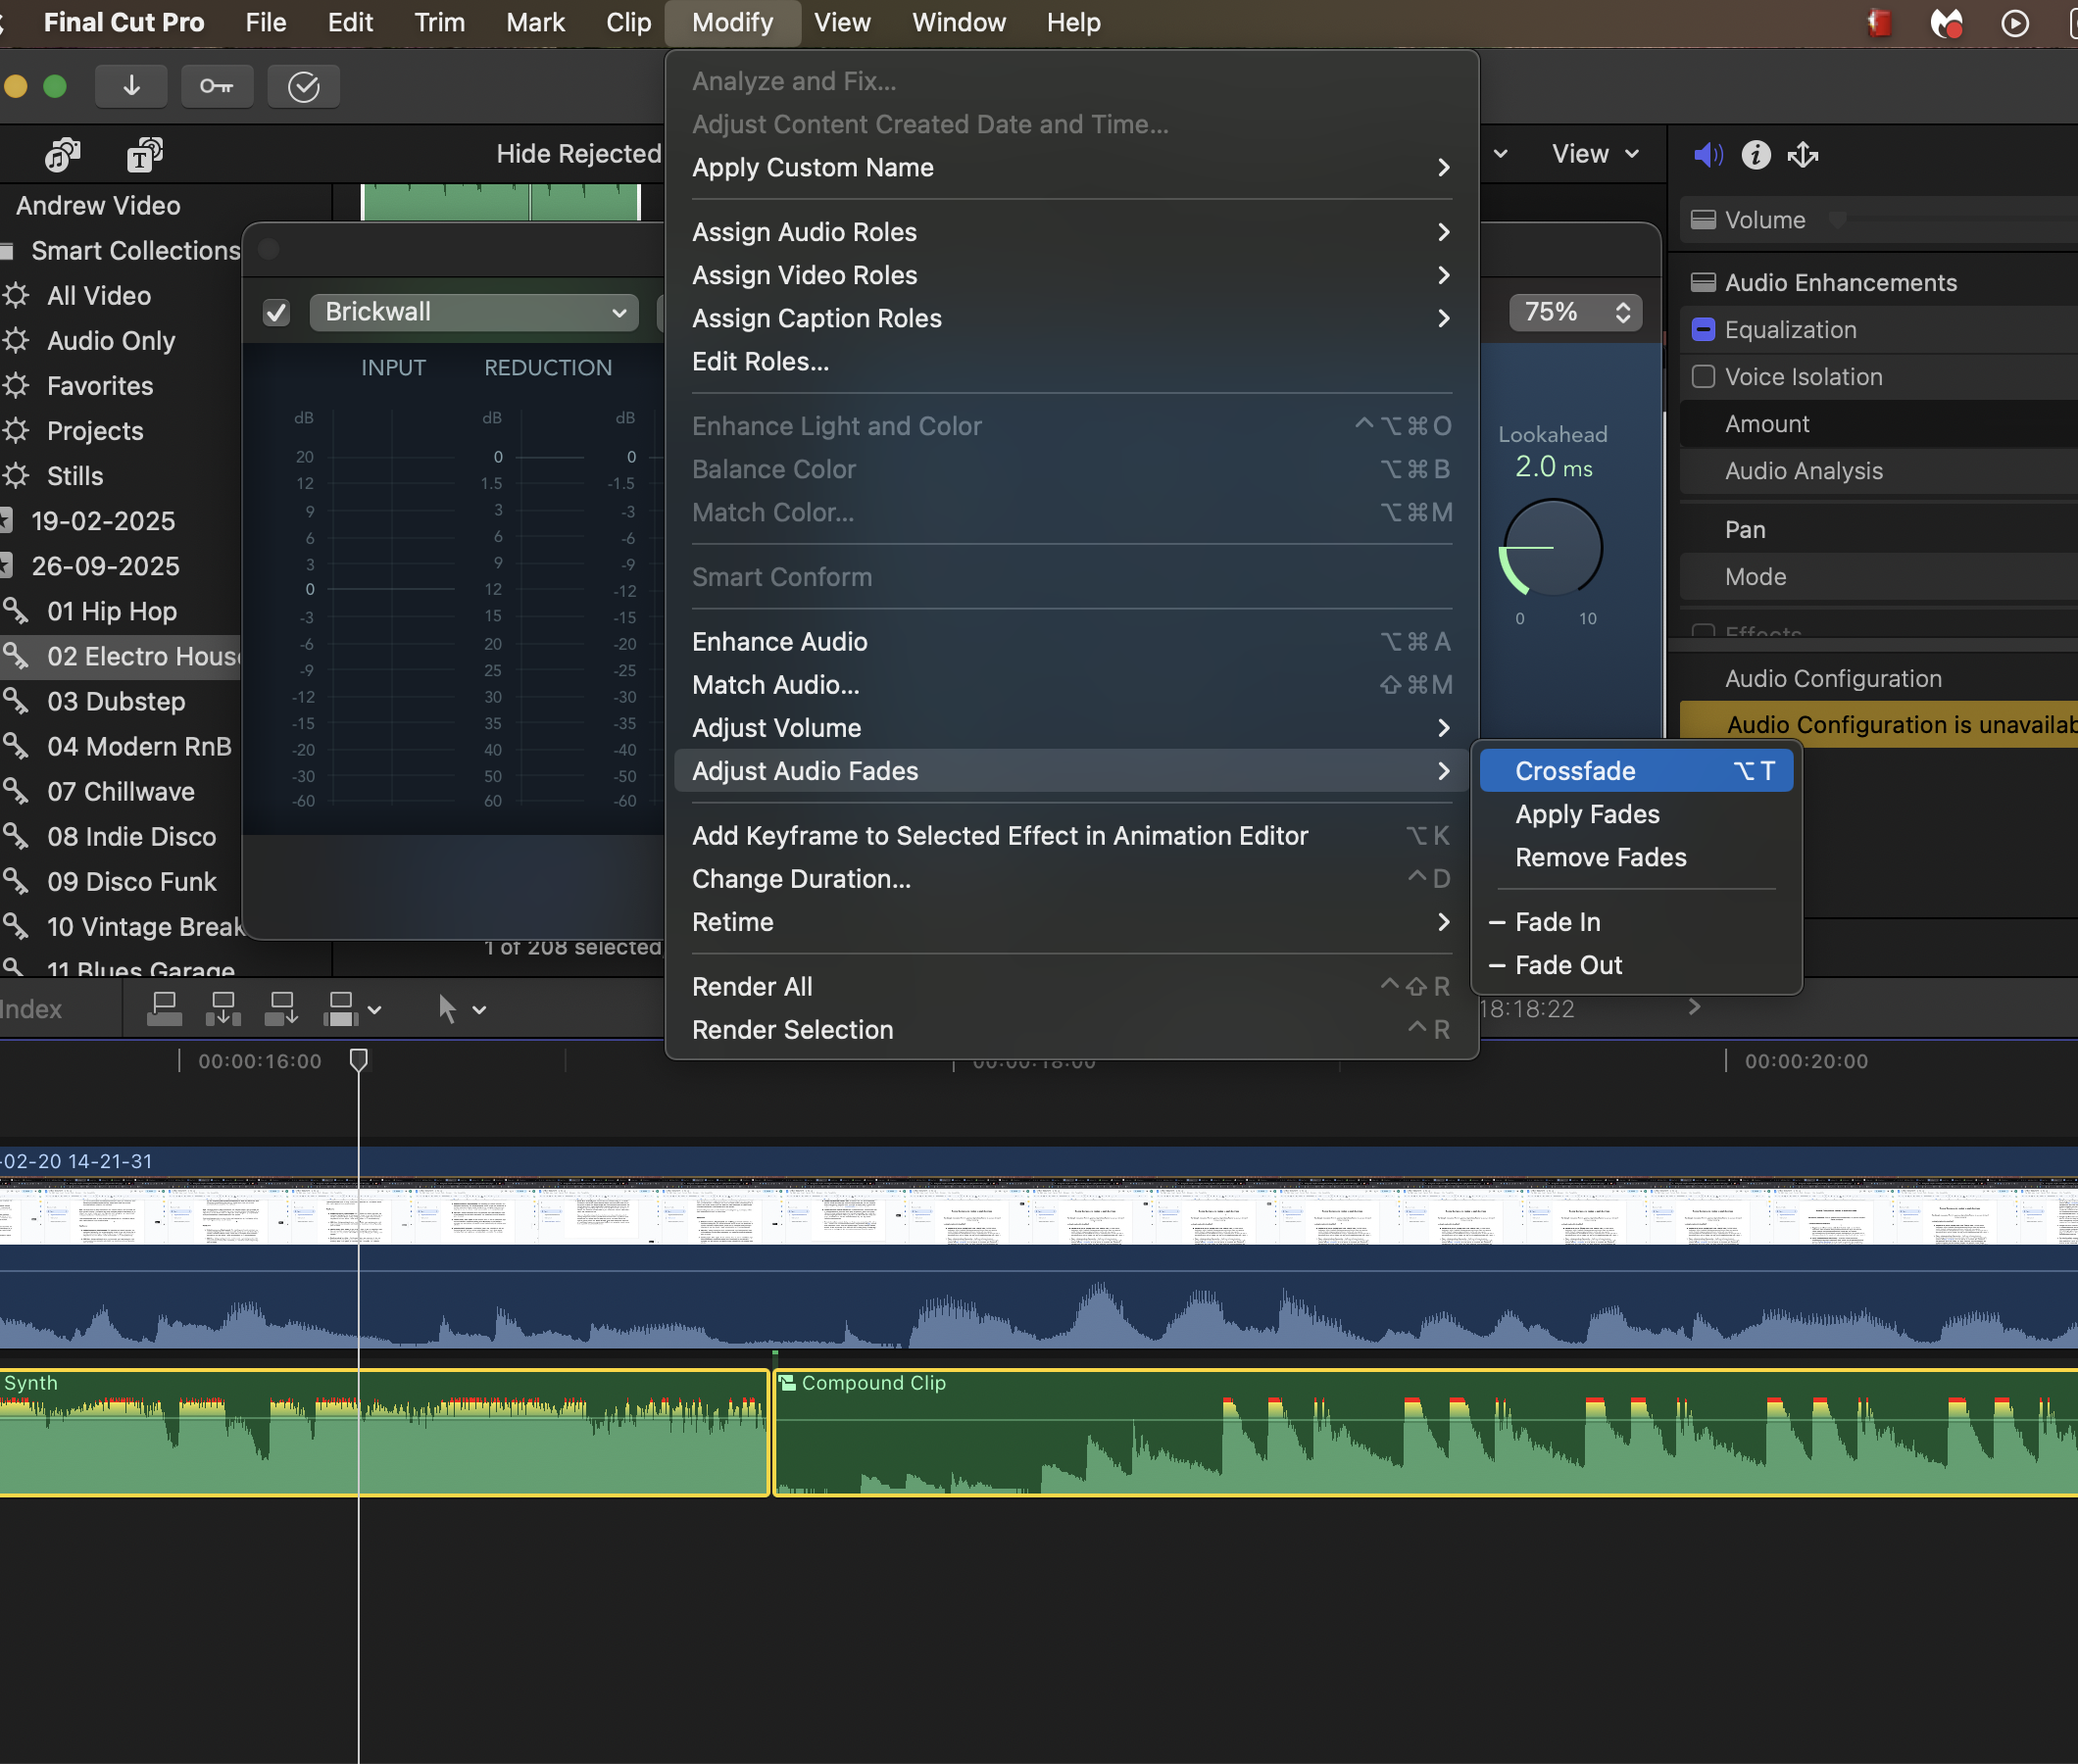The image size is (2078, 1764).
Task: Click the background tasks checkmark icon
Action: pyautogui.click(x=303, y=86)
